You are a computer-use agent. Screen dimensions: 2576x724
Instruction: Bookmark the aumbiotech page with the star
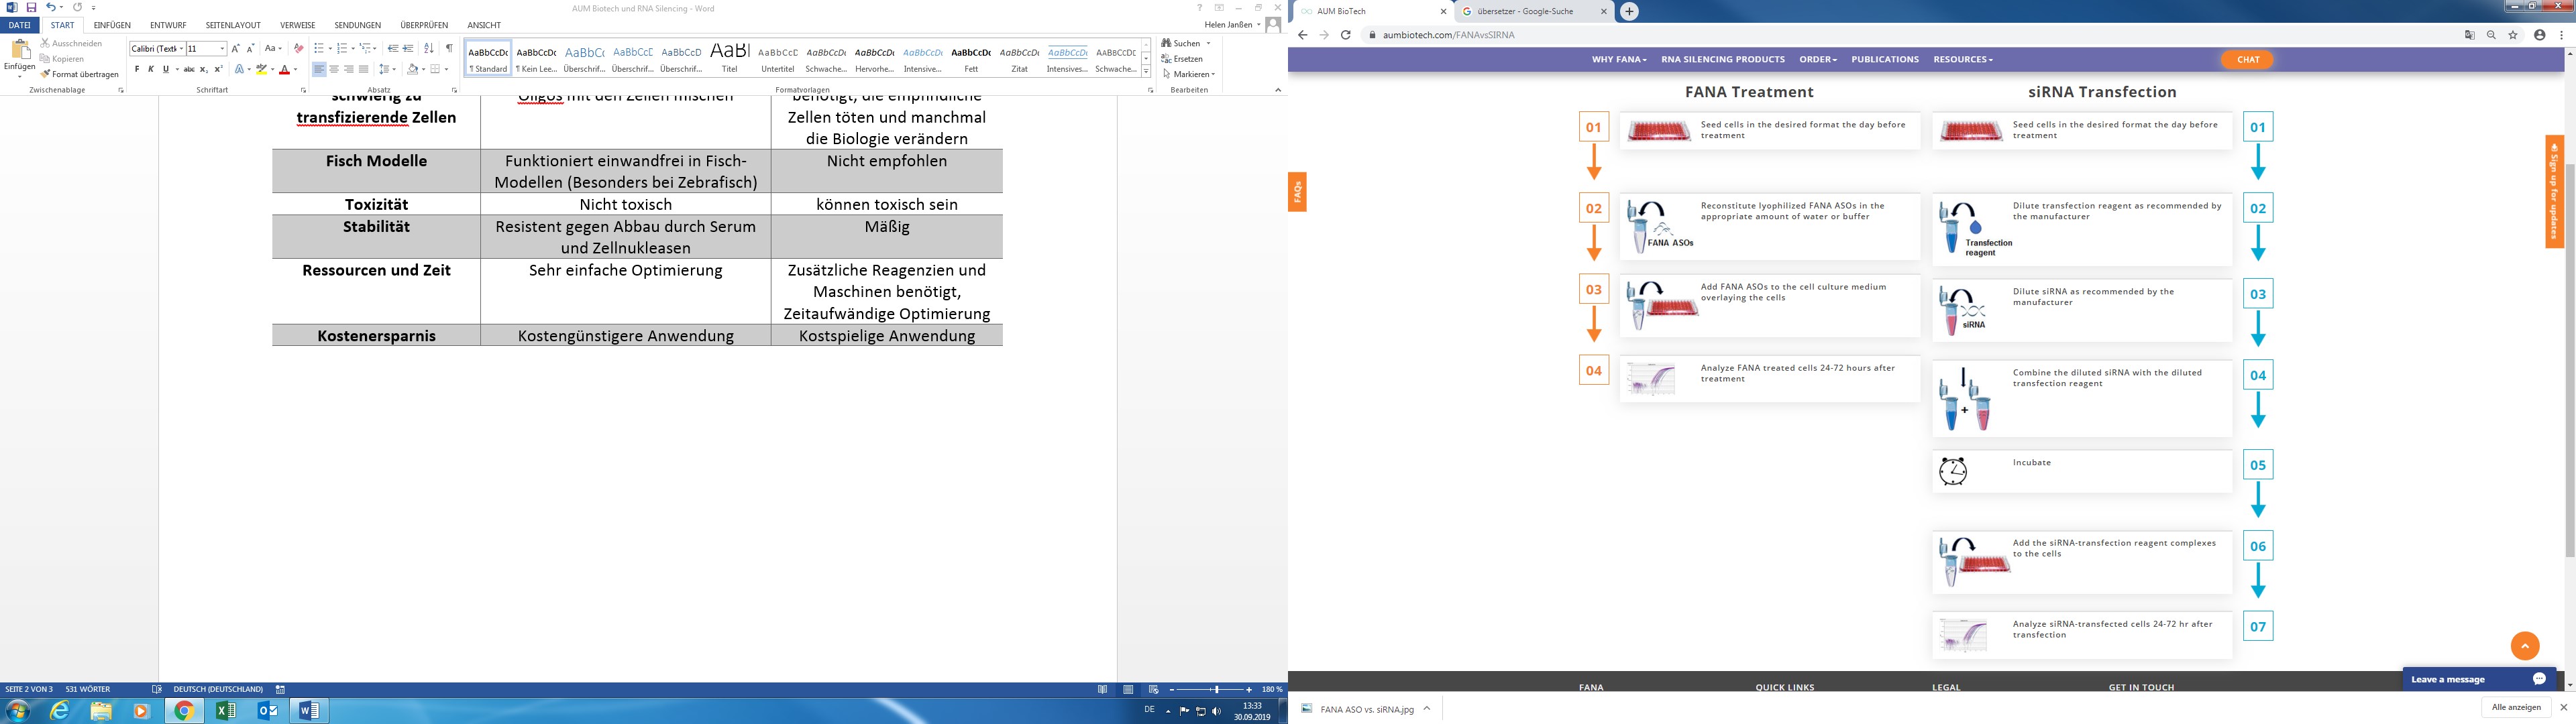point(2513,35)
